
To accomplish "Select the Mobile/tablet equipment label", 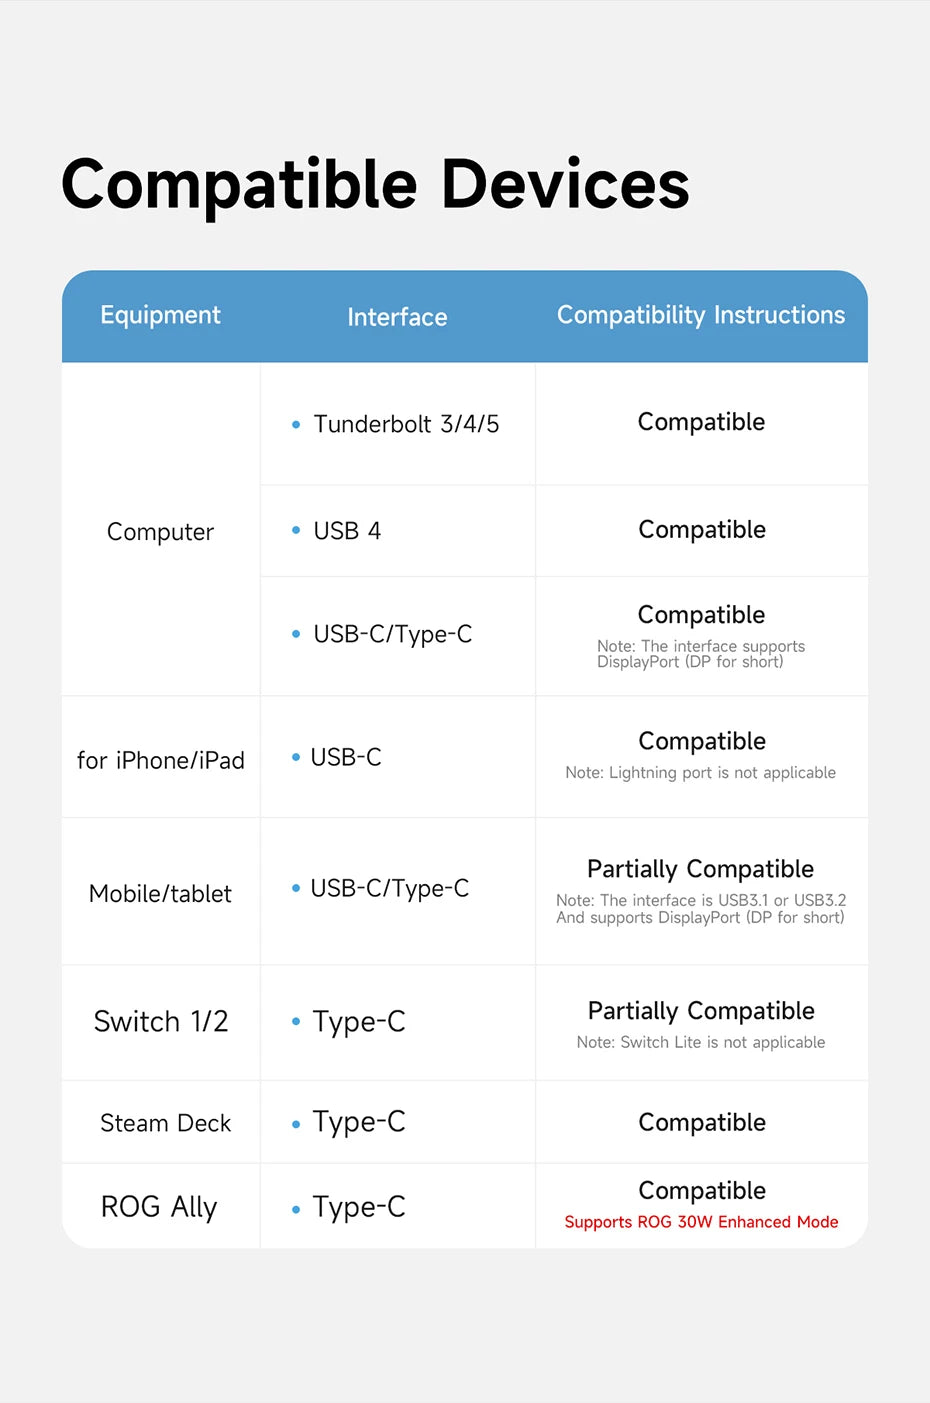I will pyautogui.click(x=160, y=894).
